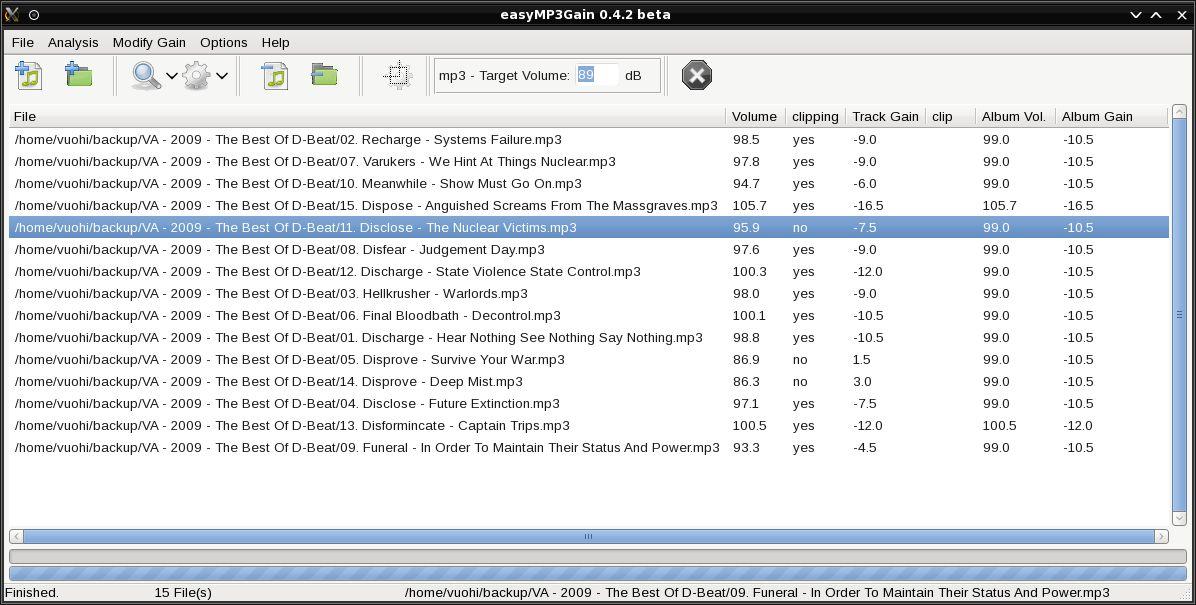Click the Target Volume input field
The width and height of the screenshot is (1196, 605).
[596, 75]
